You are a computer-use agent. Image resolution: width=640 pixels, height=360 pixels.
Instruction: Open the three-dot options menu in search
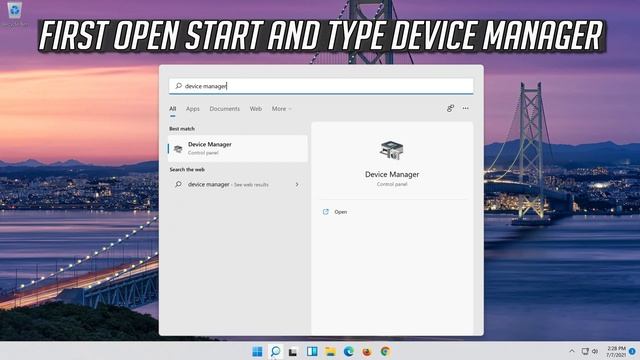(465, 108)
